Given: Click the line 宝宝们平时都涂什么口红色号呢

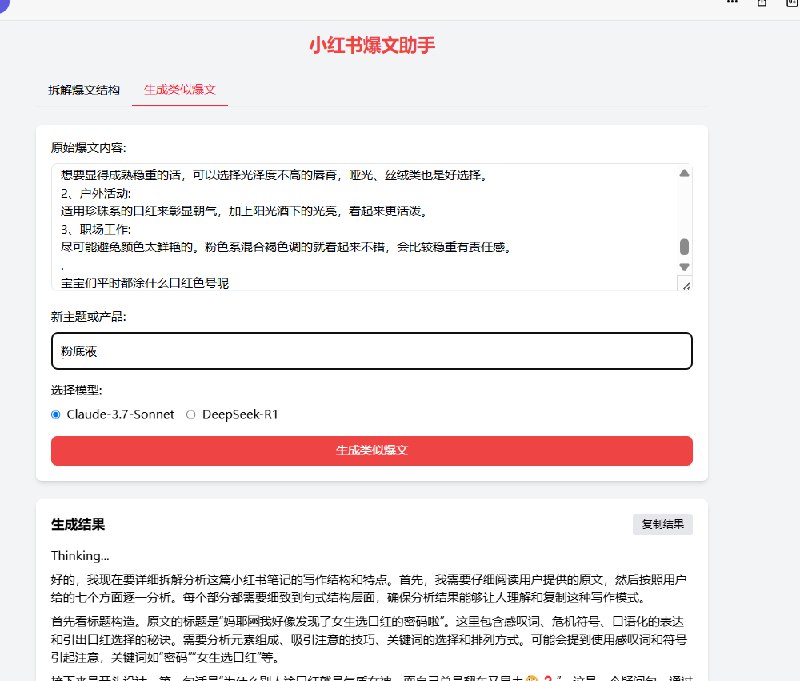Looking at the screenshot, I should [x=145, y=283].
